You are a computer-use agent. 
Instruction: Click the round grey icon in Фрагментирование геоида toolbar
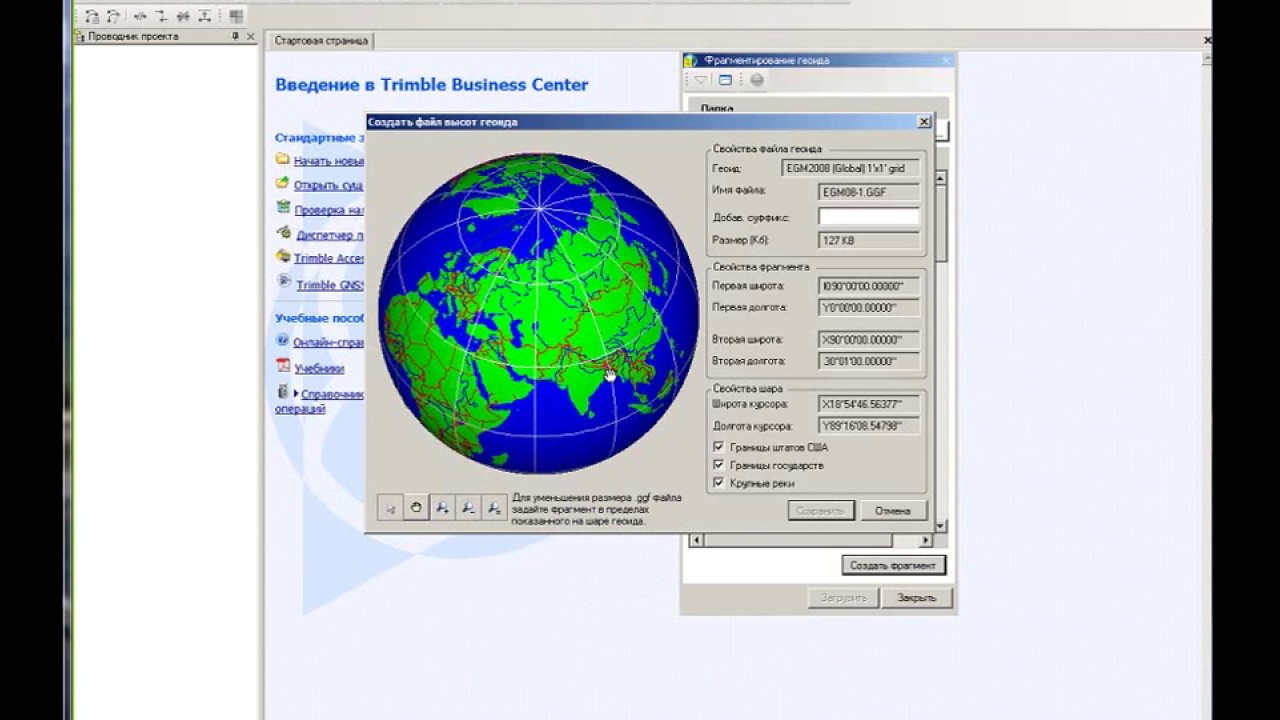[x=757, y=80]
